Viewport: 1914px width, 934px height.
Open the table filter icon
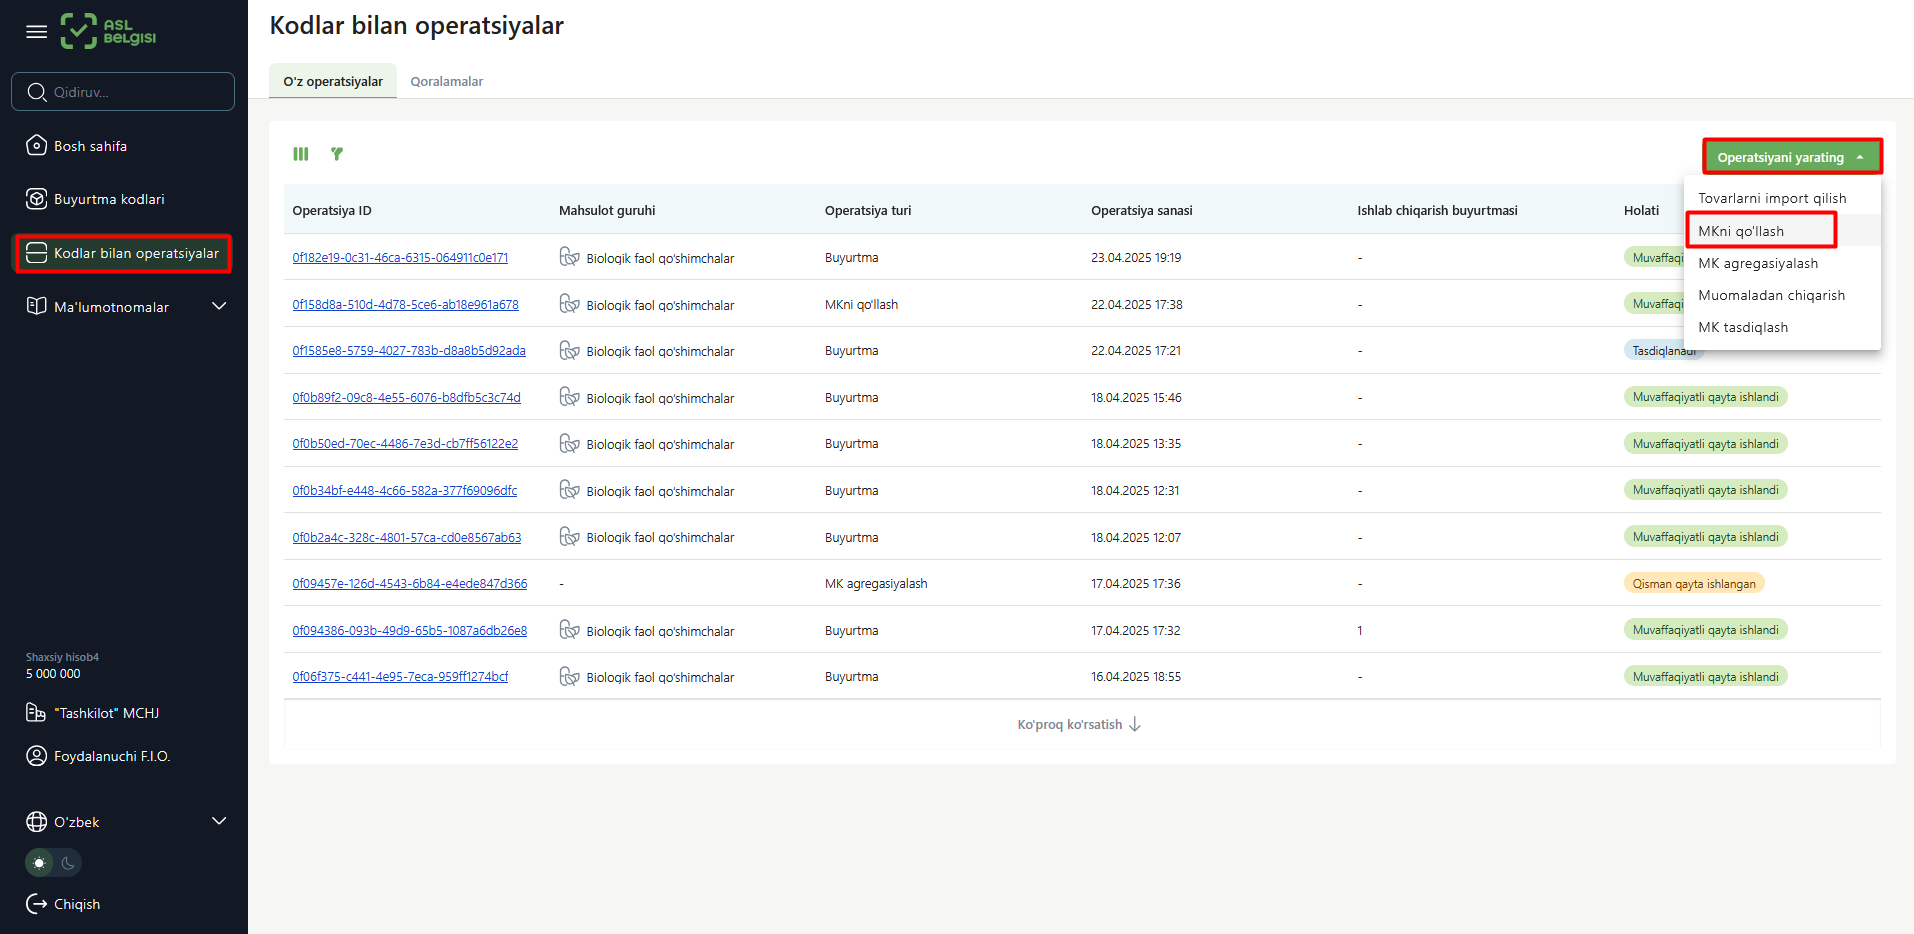click(337, 154)
